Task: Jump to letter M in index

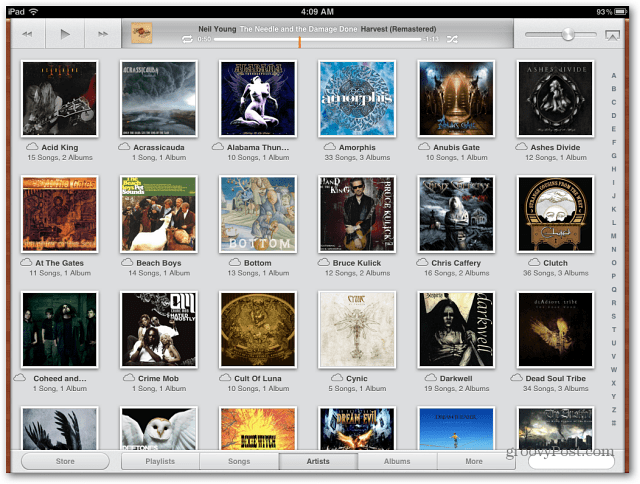Action: pos(613,236)
